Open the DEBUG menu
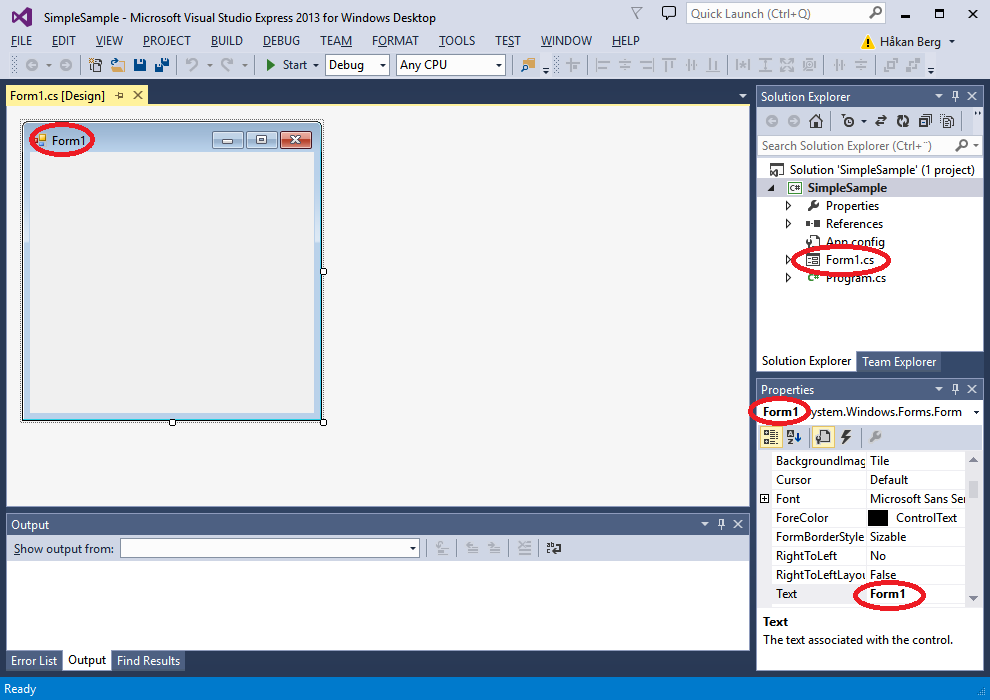 281,41
